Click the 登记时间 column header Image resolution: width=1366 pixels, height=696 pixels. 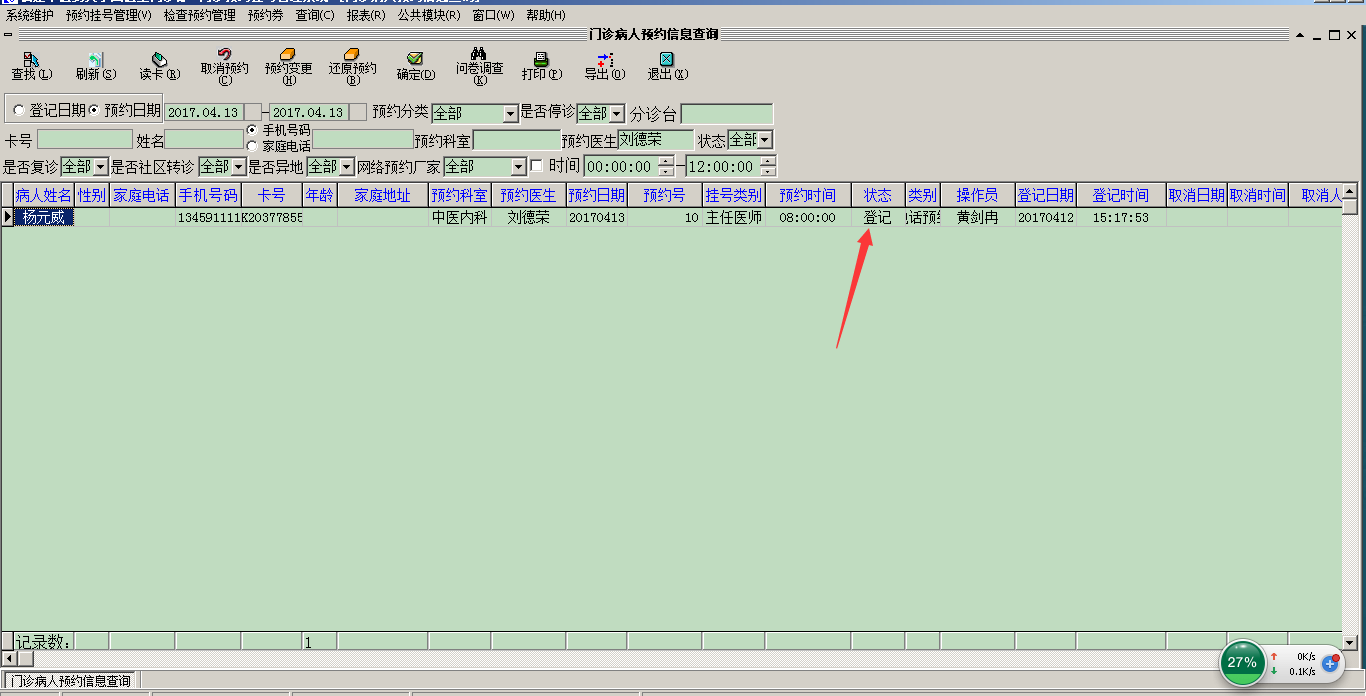(1121, 195)
